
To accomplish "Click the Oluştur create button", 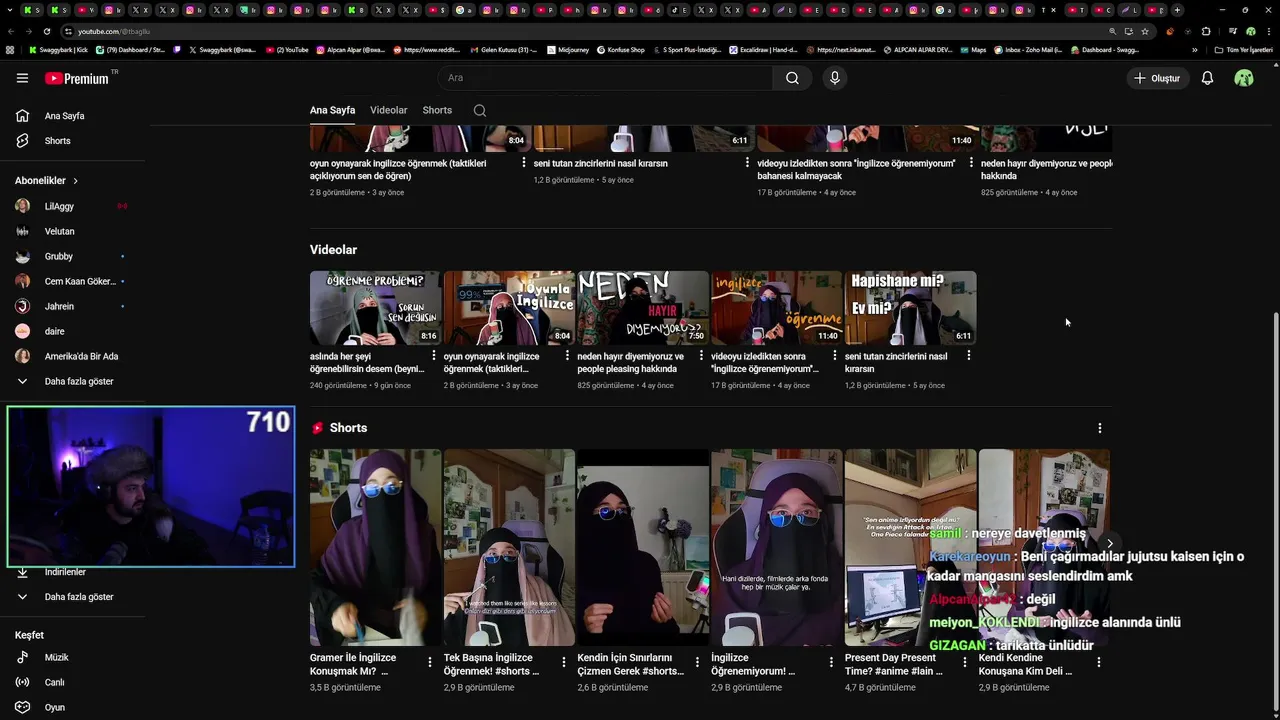I will pyautogui.click(x=1156, y=78).
